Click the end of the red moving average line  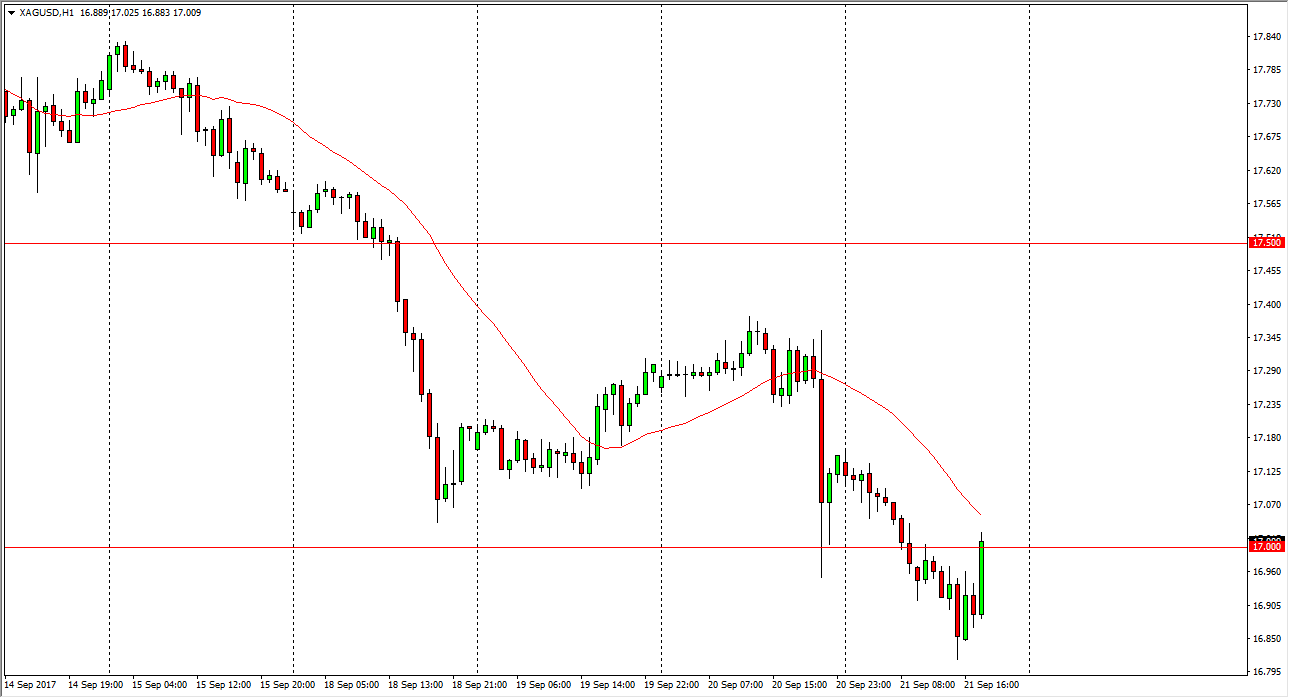979,516
